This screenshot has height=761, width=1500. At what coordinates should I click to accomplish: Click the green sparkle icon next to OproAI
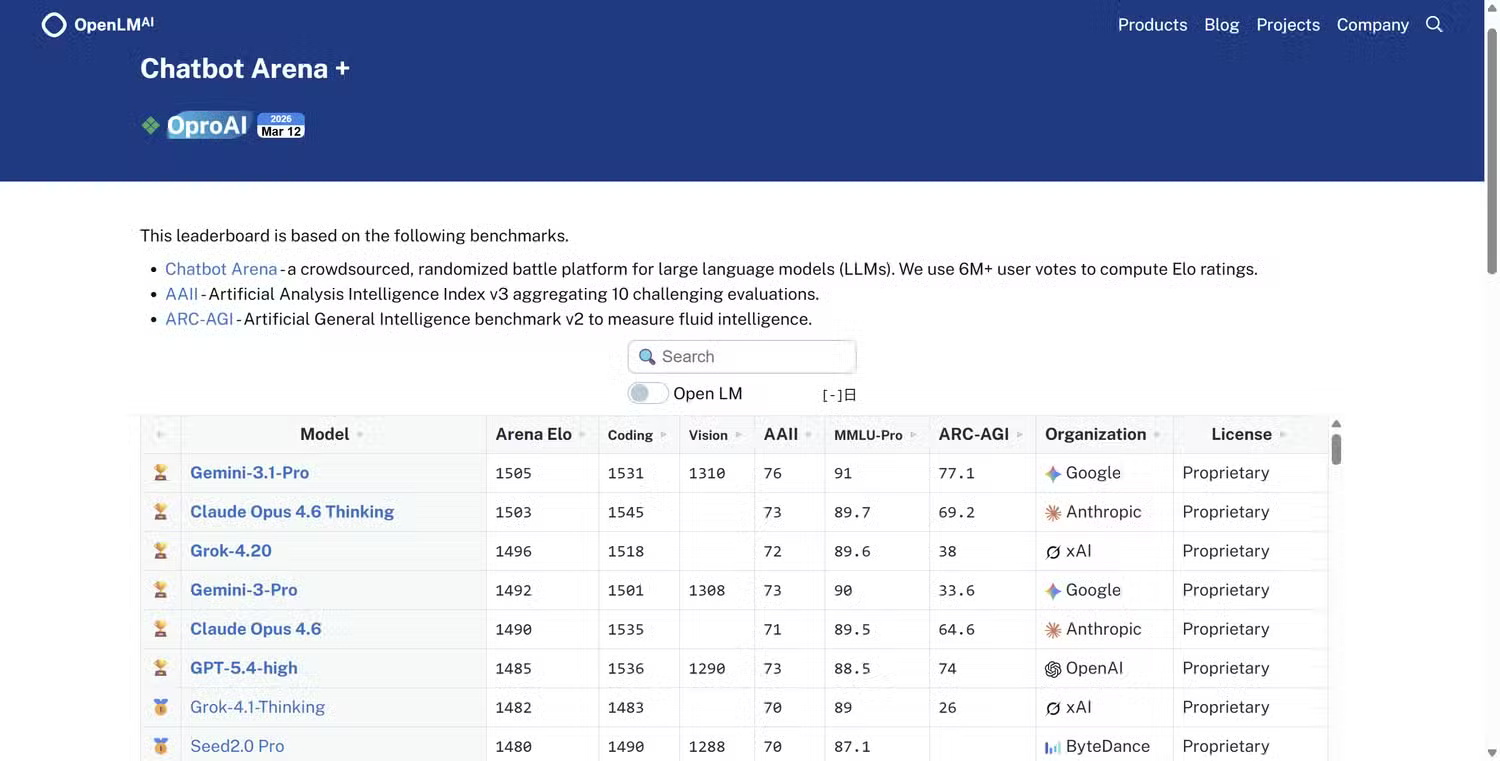tap(150, 125)
